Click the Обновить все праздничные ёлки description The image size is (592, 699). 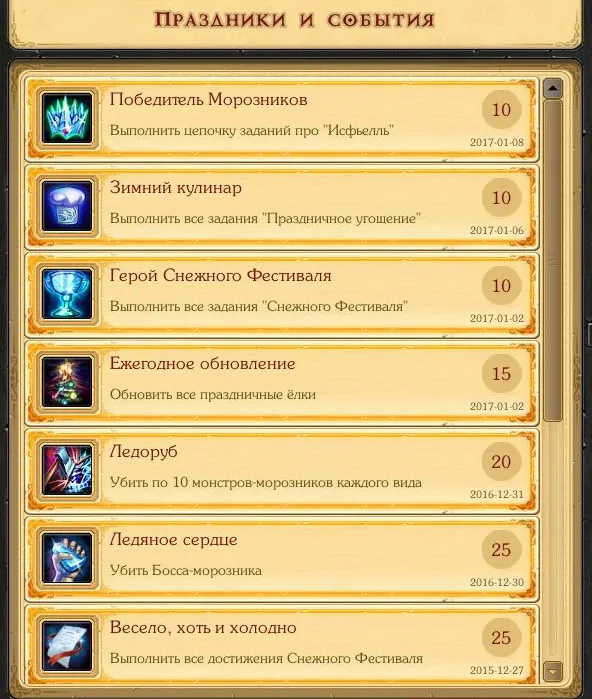[x=213, y=395]
